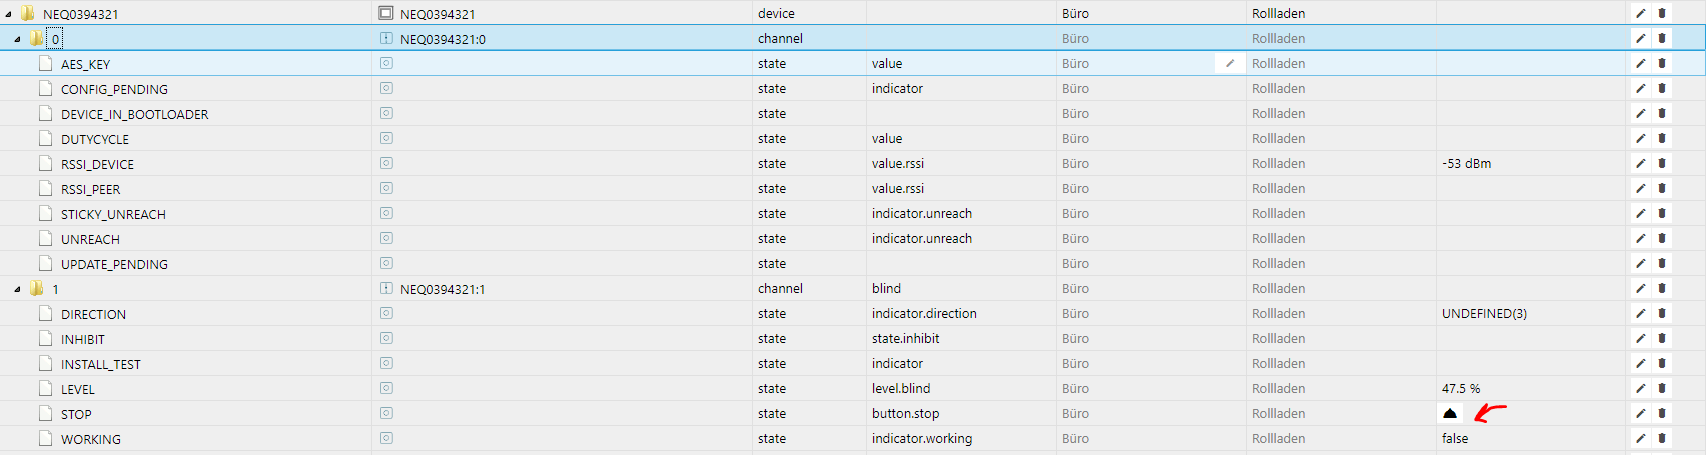Delete the WORKING state with trash icon
The width and height of the screenshot is (1706, 455).
(1662, 439)
